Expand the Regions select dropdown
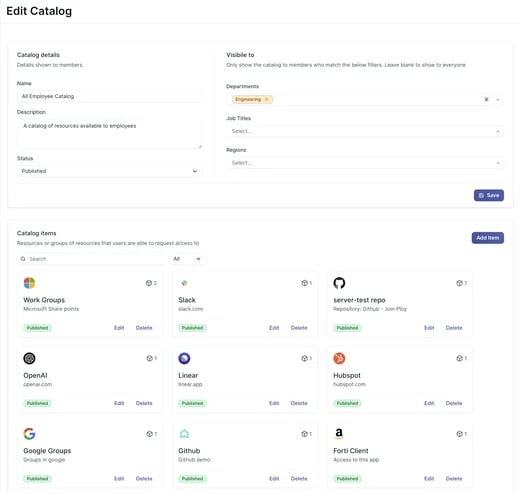The image size is (520, 494). point(365,163)
